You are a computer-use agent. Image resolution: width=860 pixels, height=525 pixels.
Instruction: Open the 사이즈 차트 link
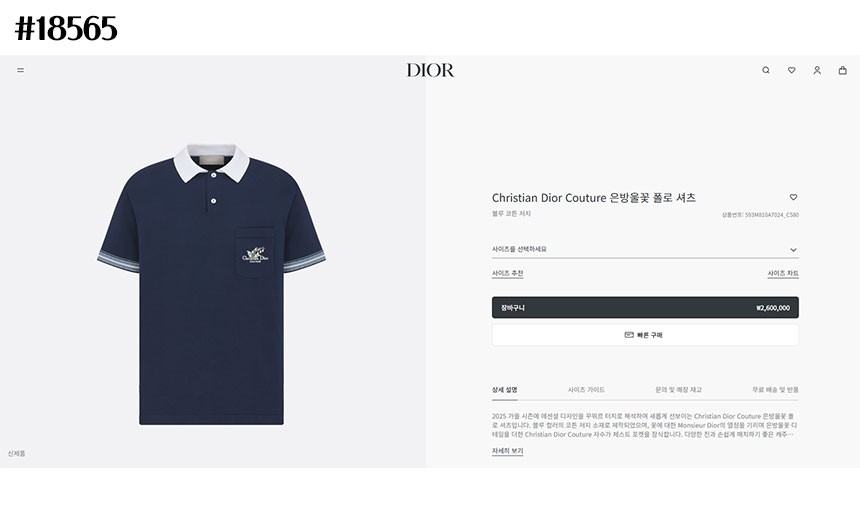pos(783,273)
